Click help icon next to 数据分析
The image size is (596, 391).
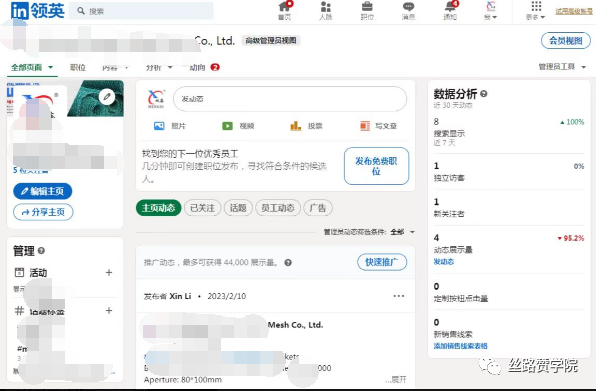coord(483,93)
